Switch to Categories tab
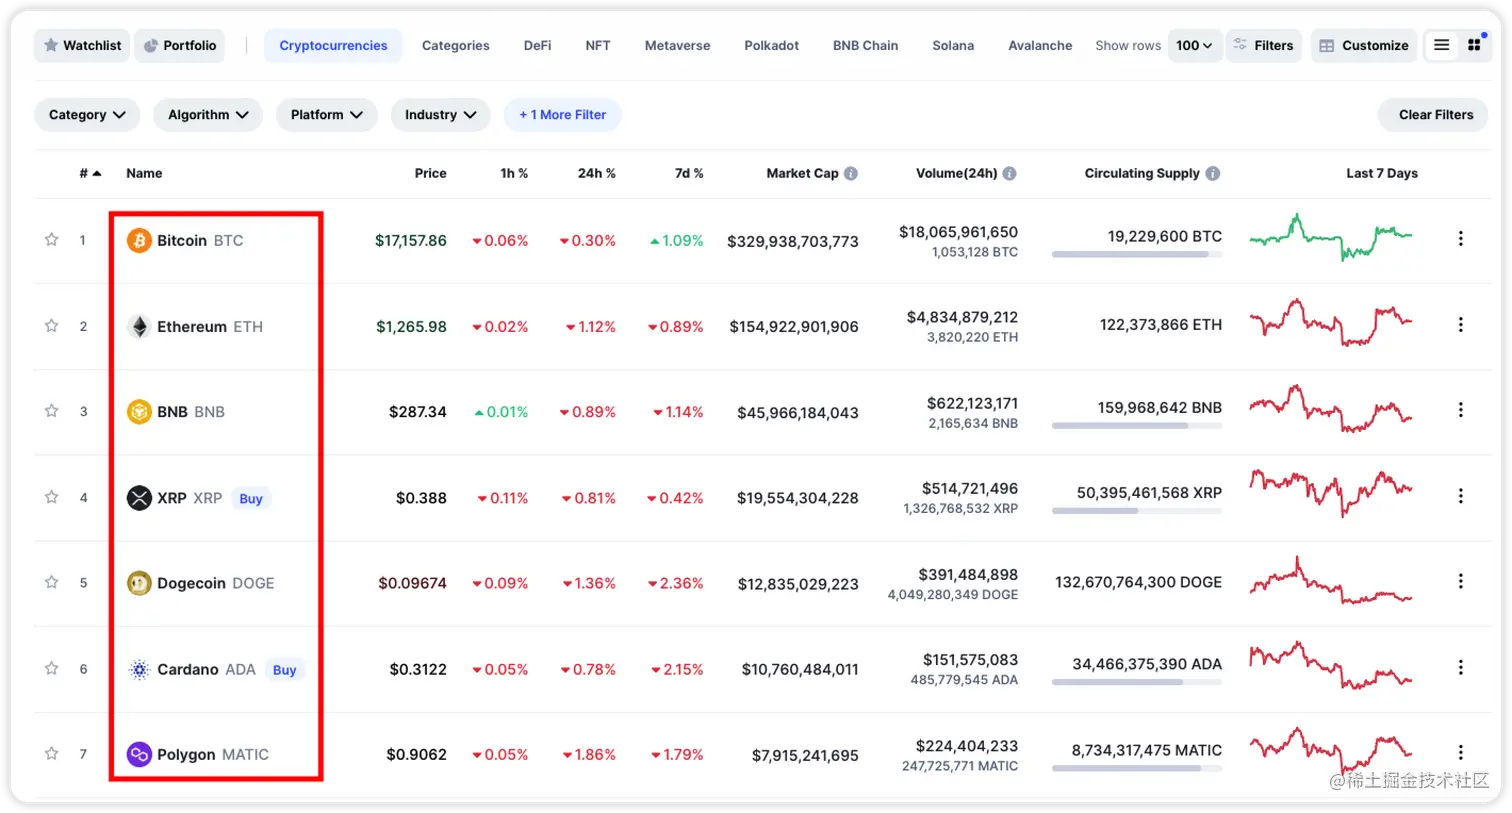 pyautogui.click(x=456, y=45)
